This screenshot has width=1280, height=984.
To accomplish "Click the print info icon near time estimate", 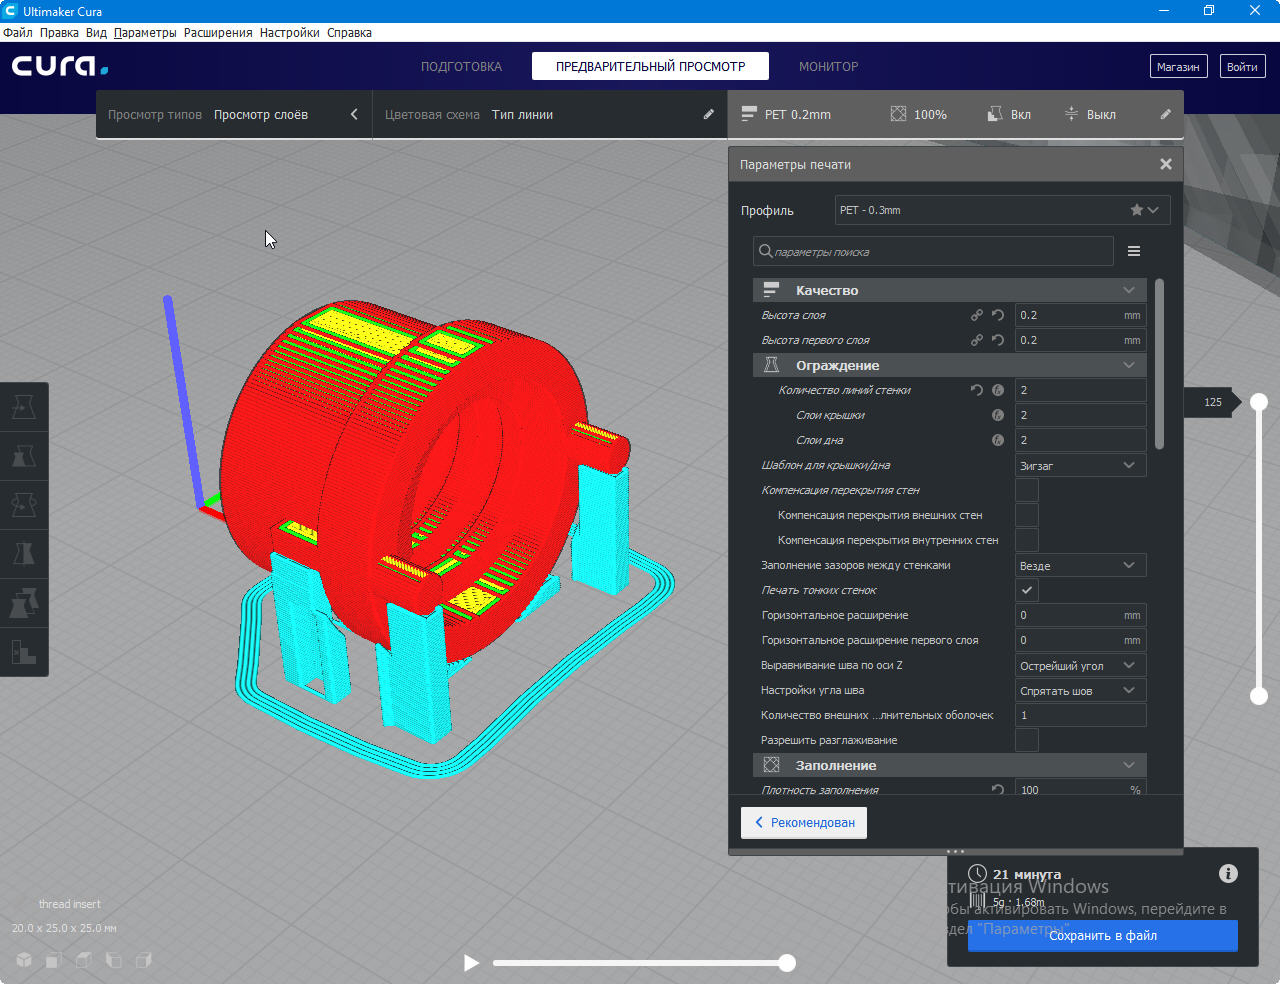I will point(1228,874).
